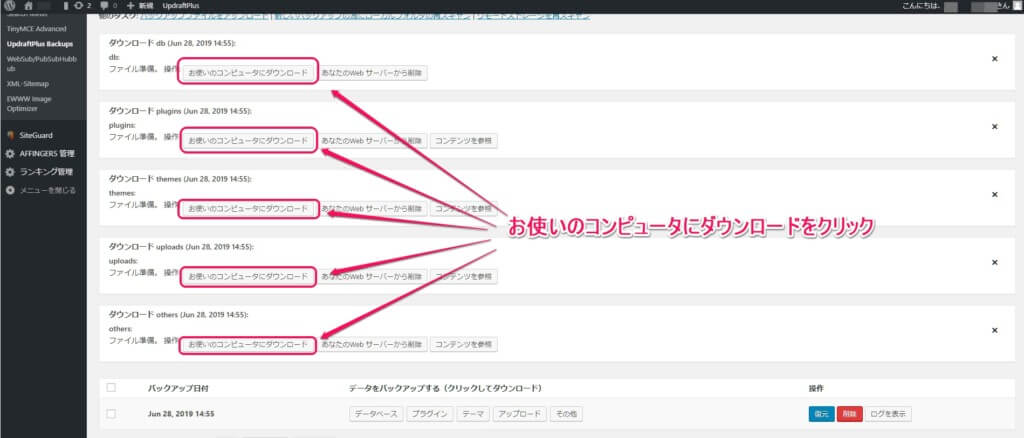Dismiss the db download panel with X
The width and height of the screenshot is (1024, 438).
(x=994, y=59)
